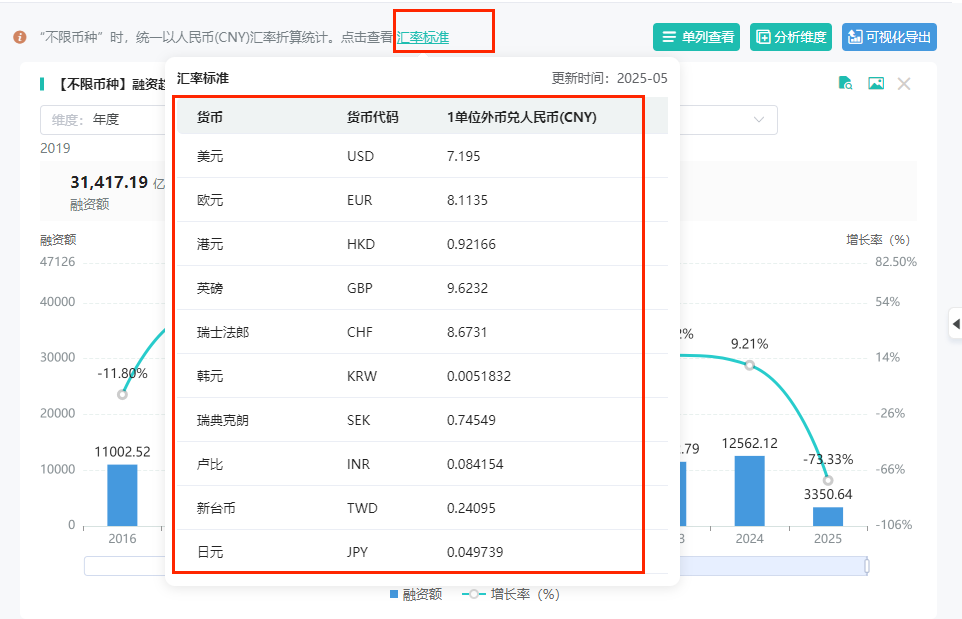
Task: Toggle the 增长率 (%) legend item
Action: (510, 594)
